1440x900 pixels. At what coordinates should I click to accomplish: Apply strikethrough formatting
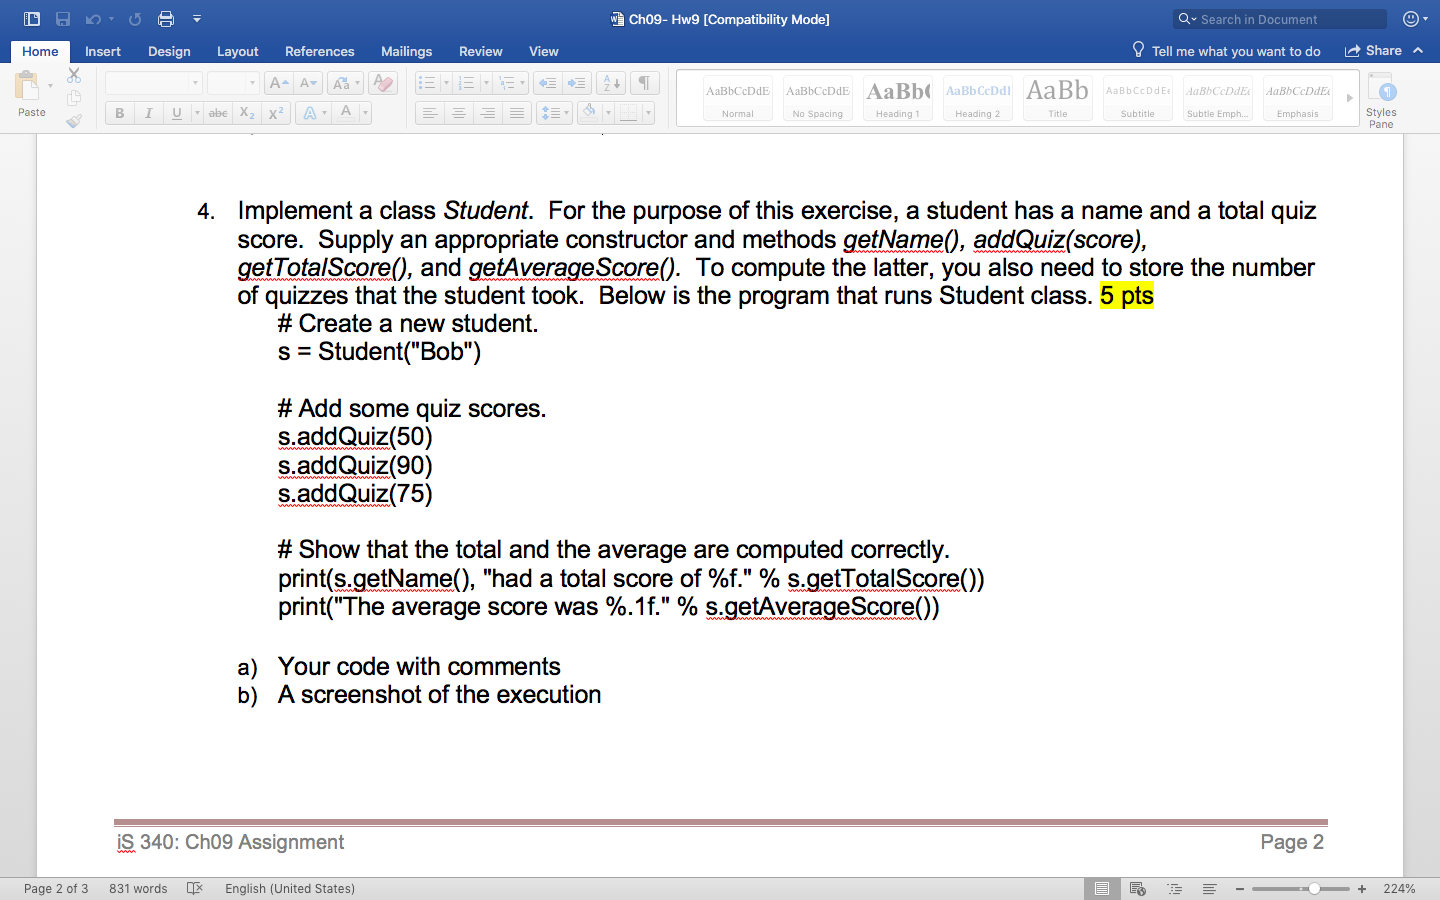click(x=218, y=112)
